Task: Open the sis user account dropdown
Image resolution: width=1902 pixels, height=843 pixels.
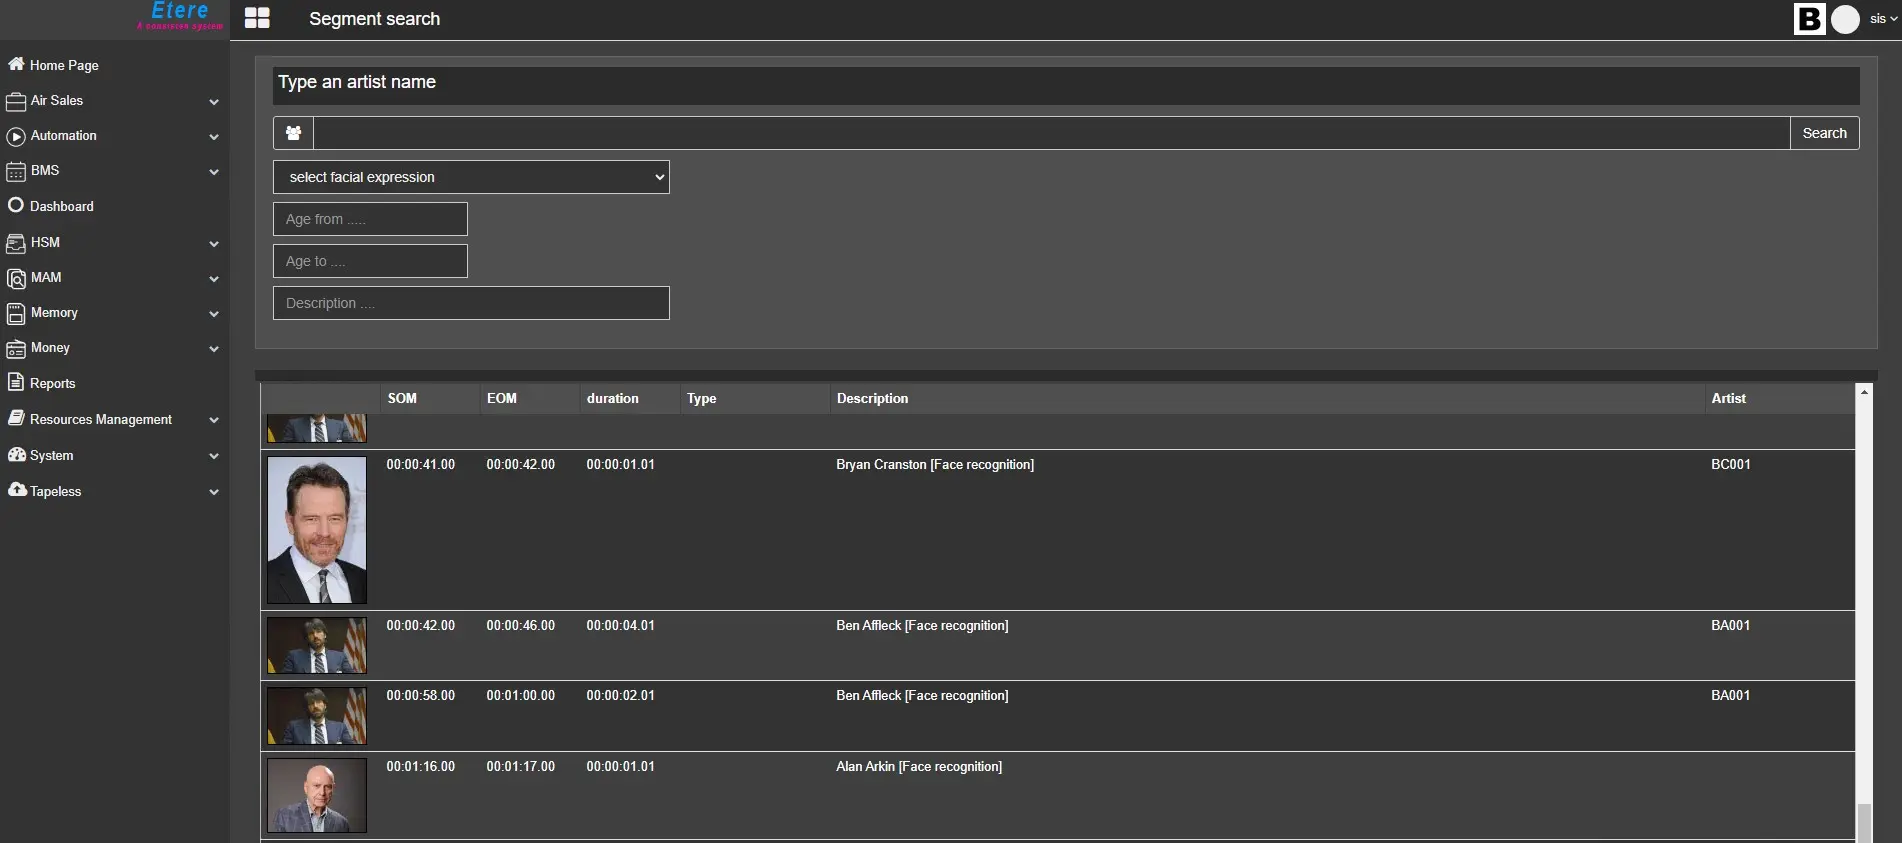Action: click(1883, 19)
